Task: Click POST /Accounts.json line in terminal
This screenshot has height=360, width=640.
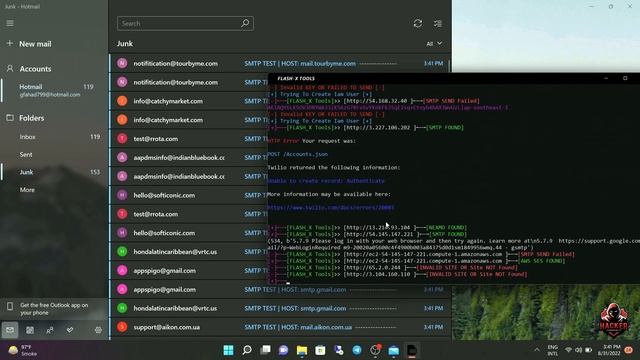Action: tap(298, 154)
